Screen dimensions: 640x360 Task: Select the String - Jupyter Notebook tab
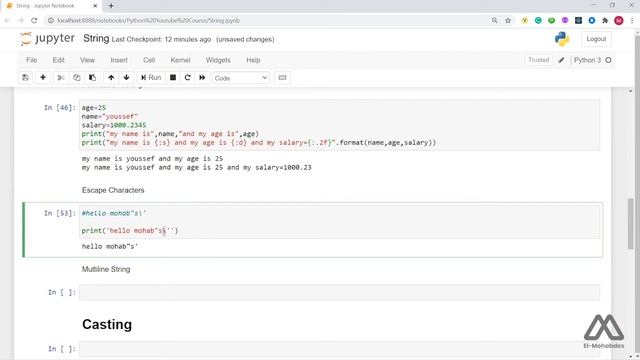tap(51, 6)
